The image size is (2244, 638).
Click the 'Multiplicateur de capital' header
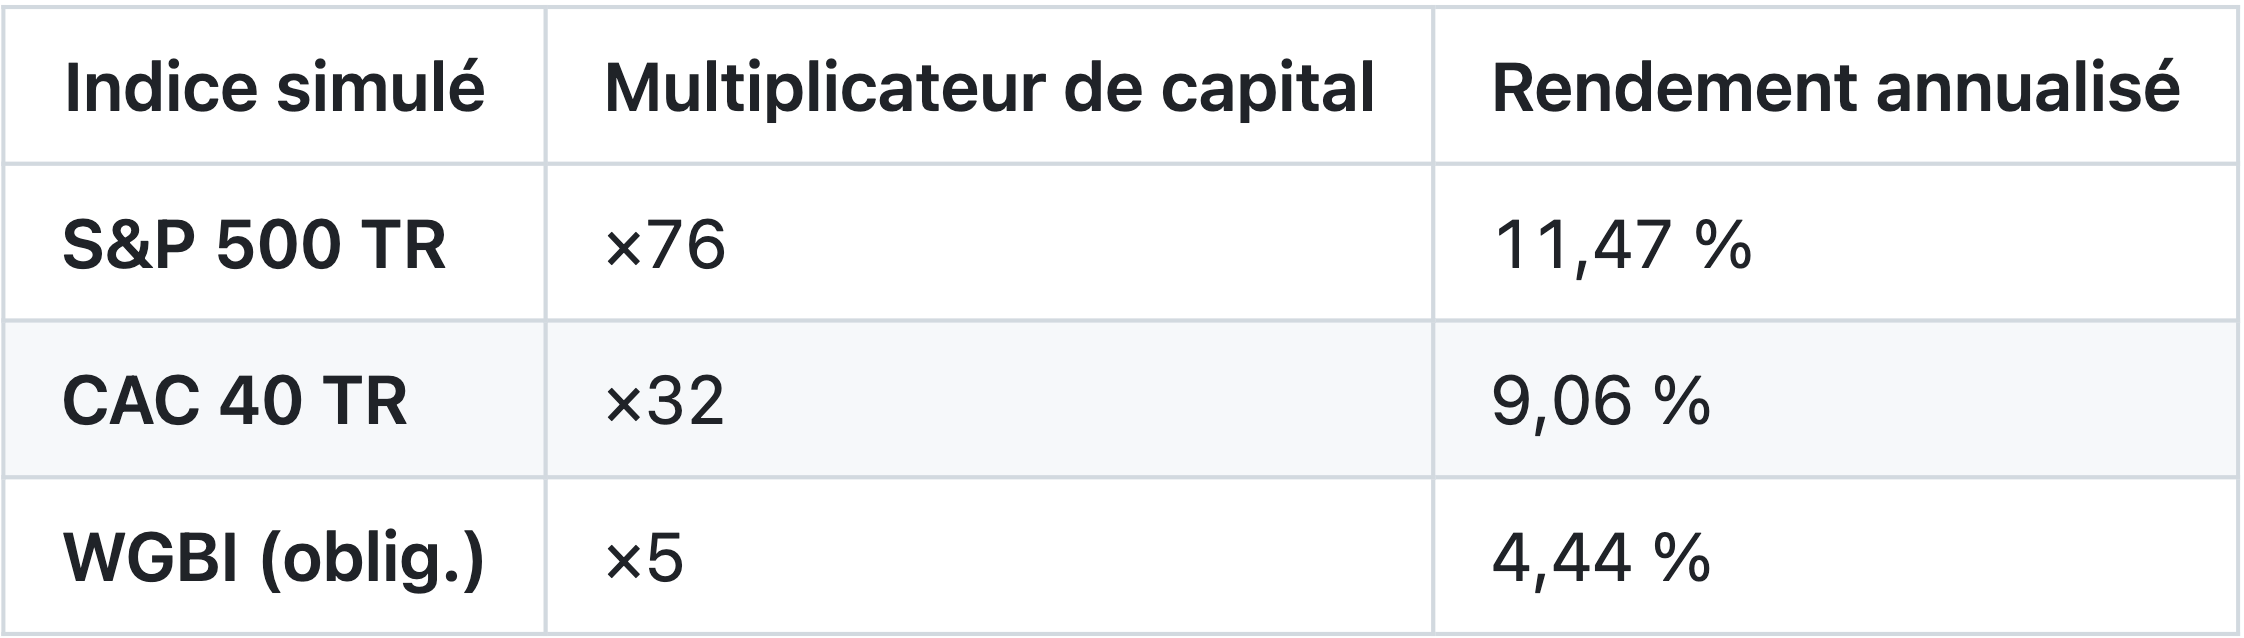[989, 87]
